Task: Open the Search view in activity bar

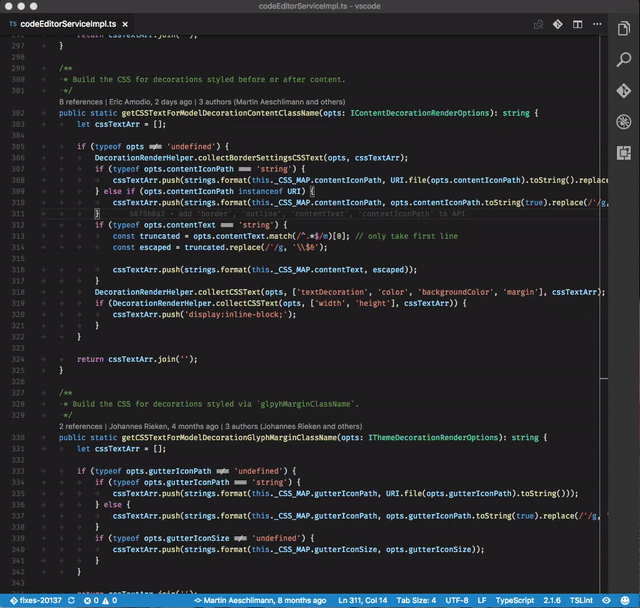Action: pyautogui.click(x=622, y=59)
